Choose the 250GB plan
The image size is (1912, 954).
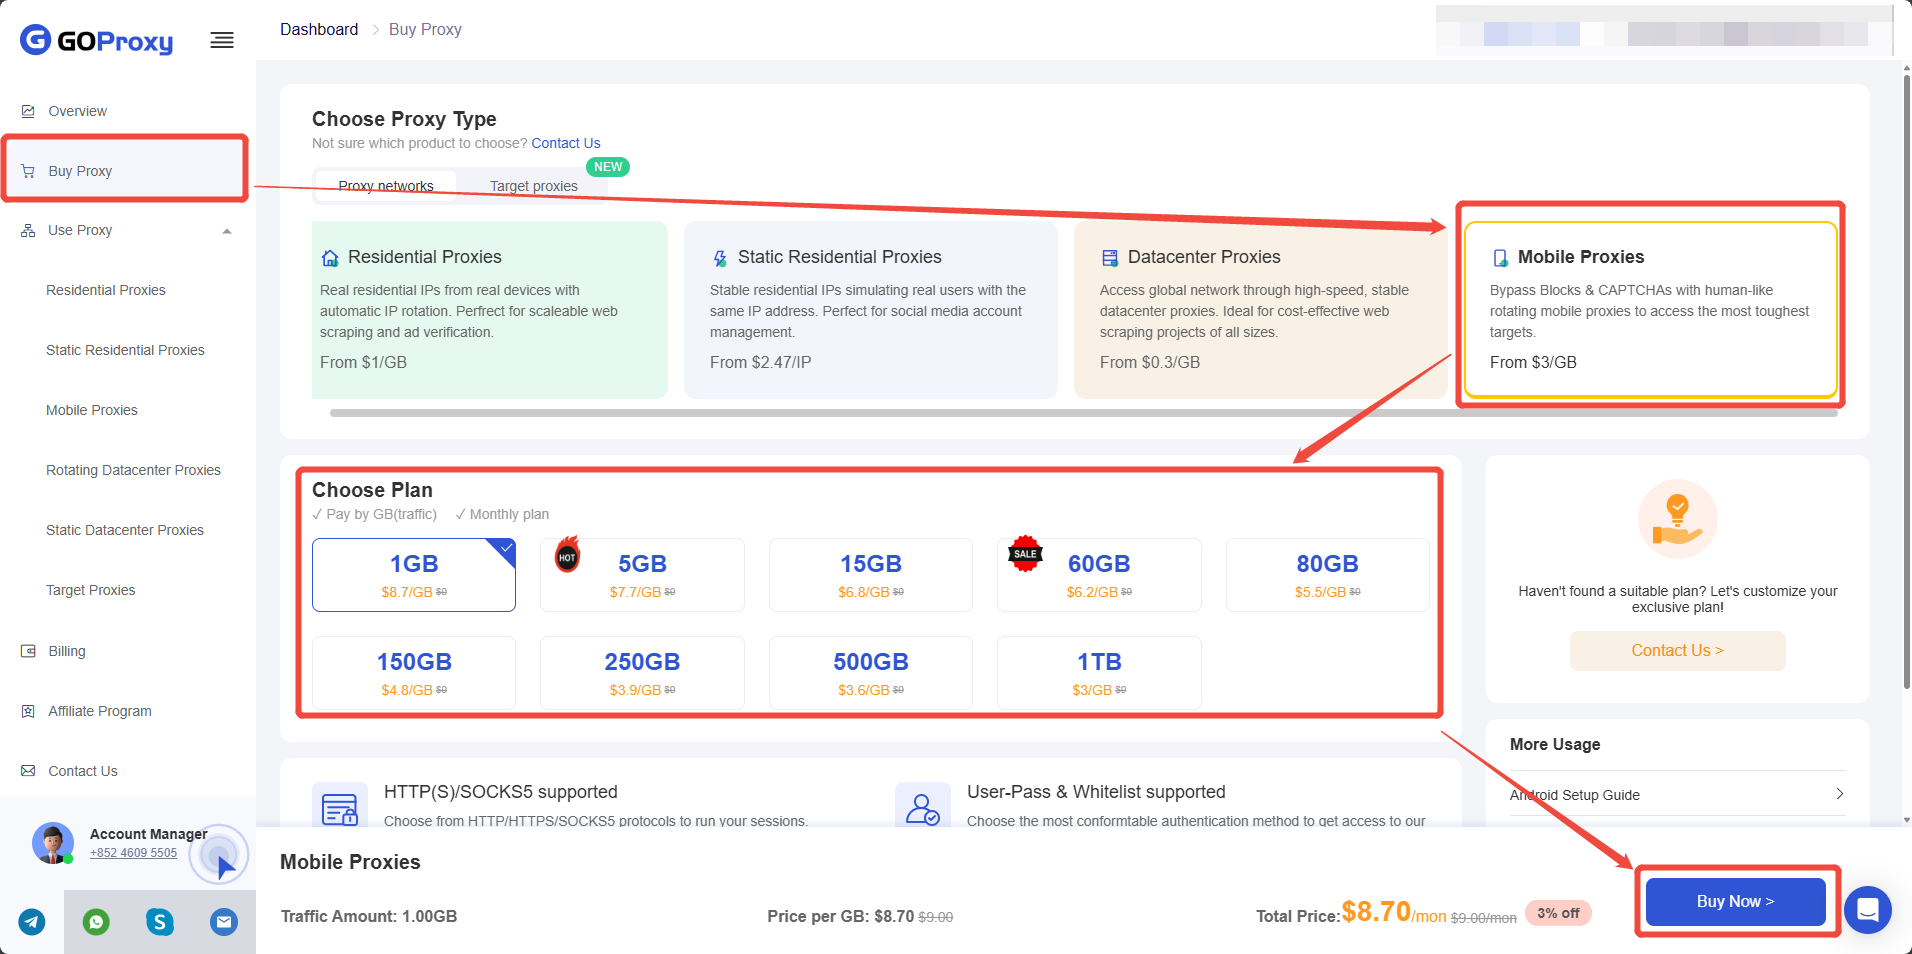pyautogui.click(x=642, y=673)
